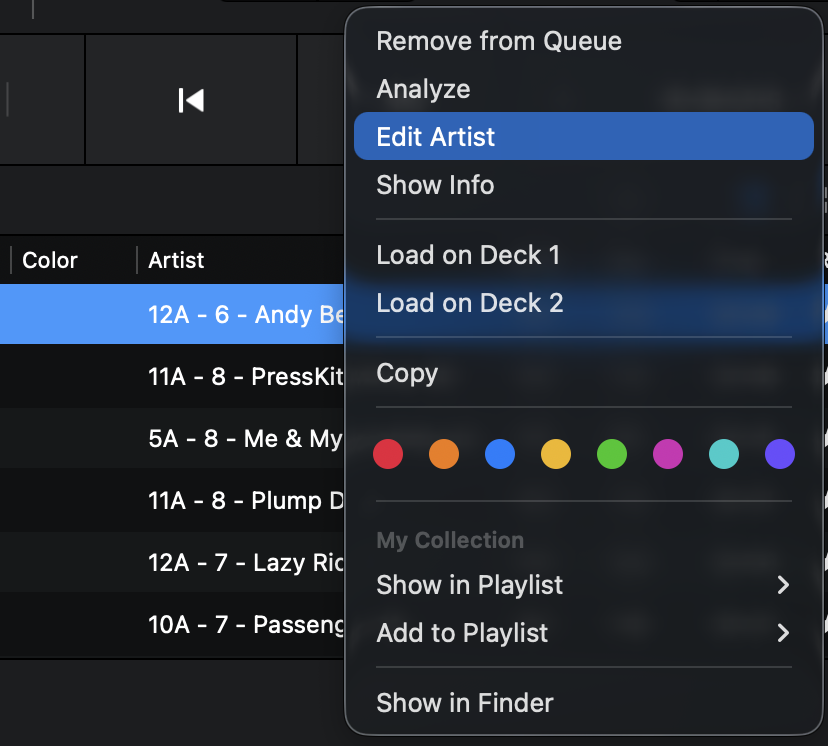This screenshot has width=828, height=746.
Task: Sort by the Artist column header
Action: point(176,260)
